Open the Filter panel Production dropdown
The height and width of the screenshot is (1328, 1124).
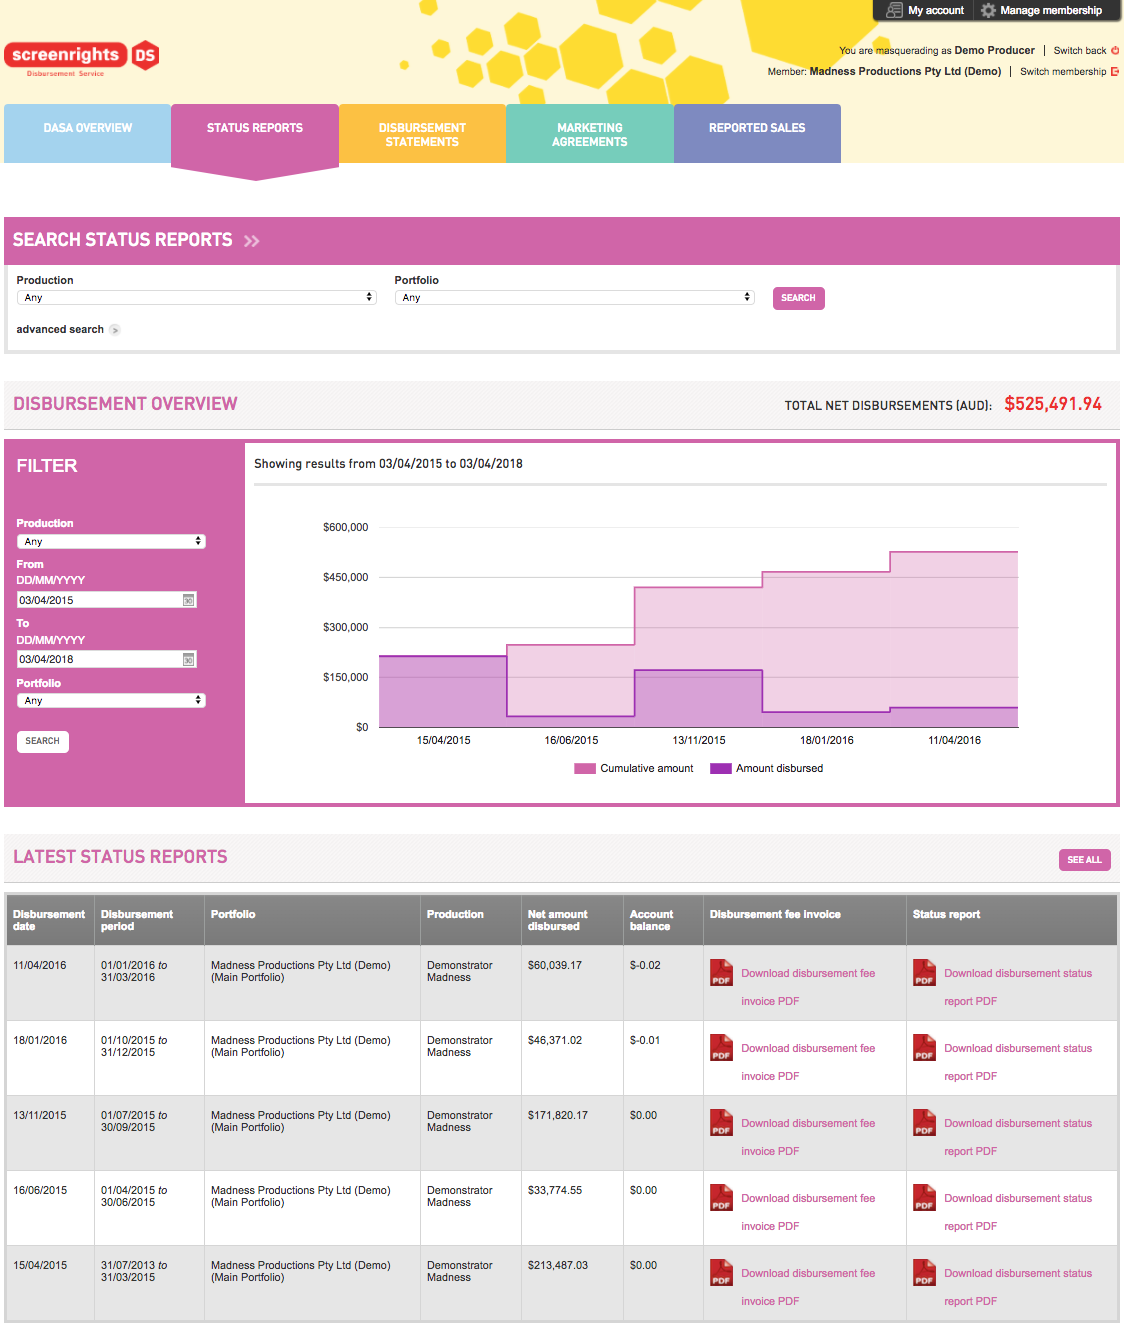111,541
